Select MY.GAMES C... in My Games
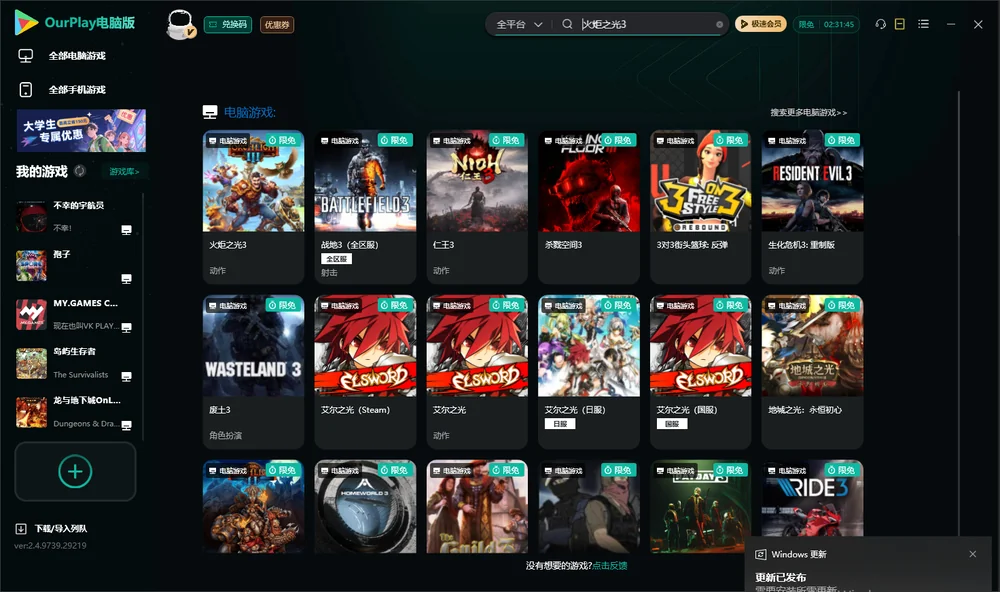Viewport: 1000px width, 592px height. pos(75,314)
